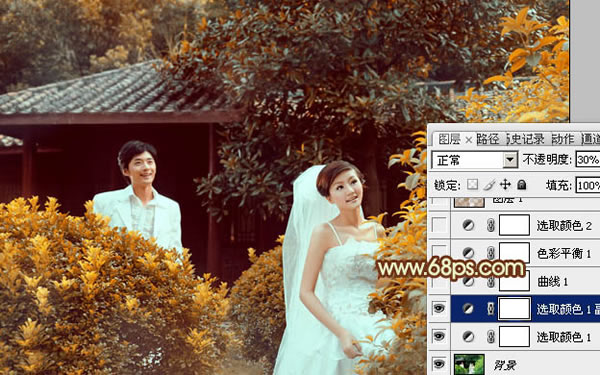Select the bottom 选取颜色 1 layer name
Image resolution: width=600 pixels, height=375 pixels.
564,337
